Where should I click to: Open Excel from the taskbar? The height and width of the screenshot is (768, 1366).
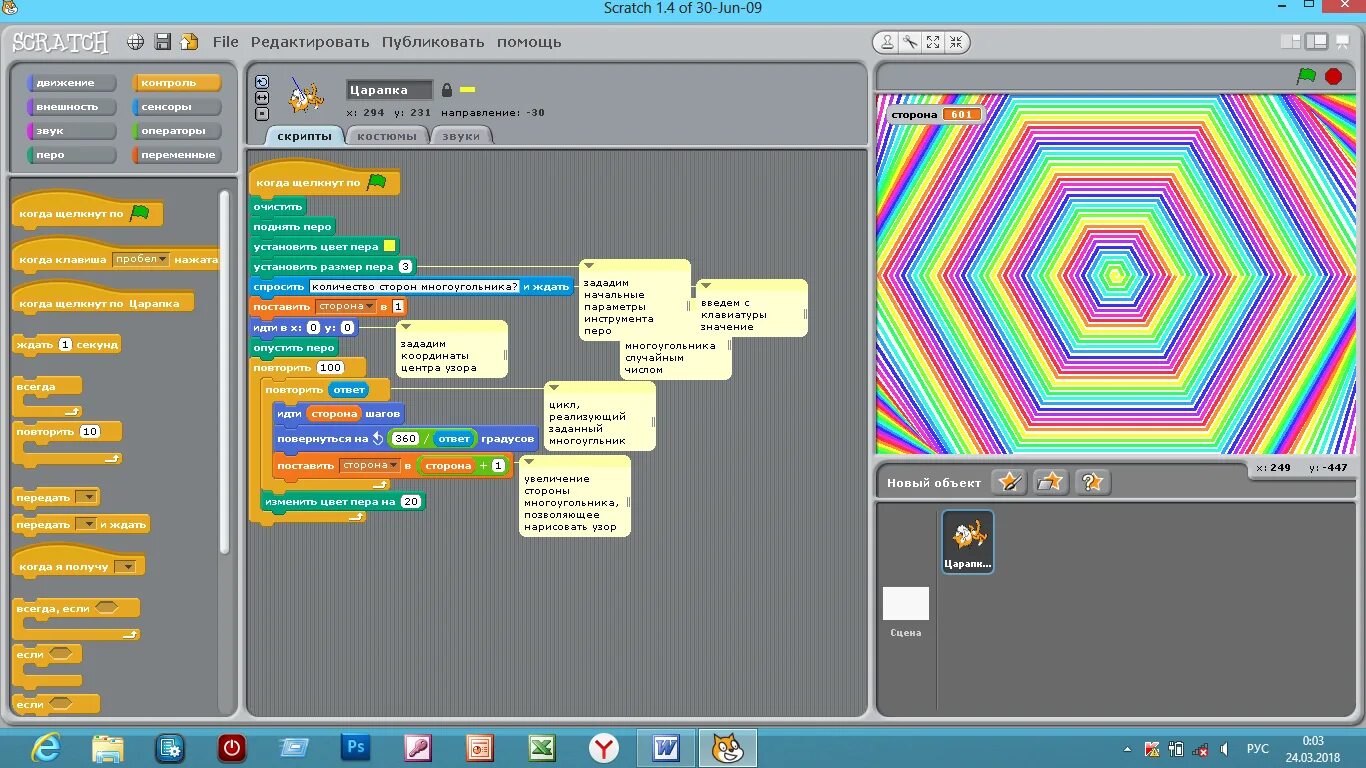click(542, 748)
